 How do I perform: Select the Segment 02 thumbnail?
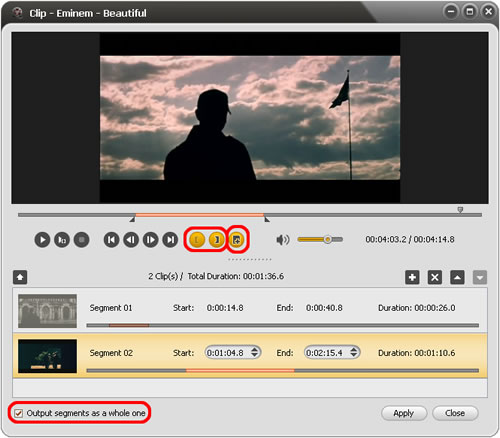coord(47,356)
